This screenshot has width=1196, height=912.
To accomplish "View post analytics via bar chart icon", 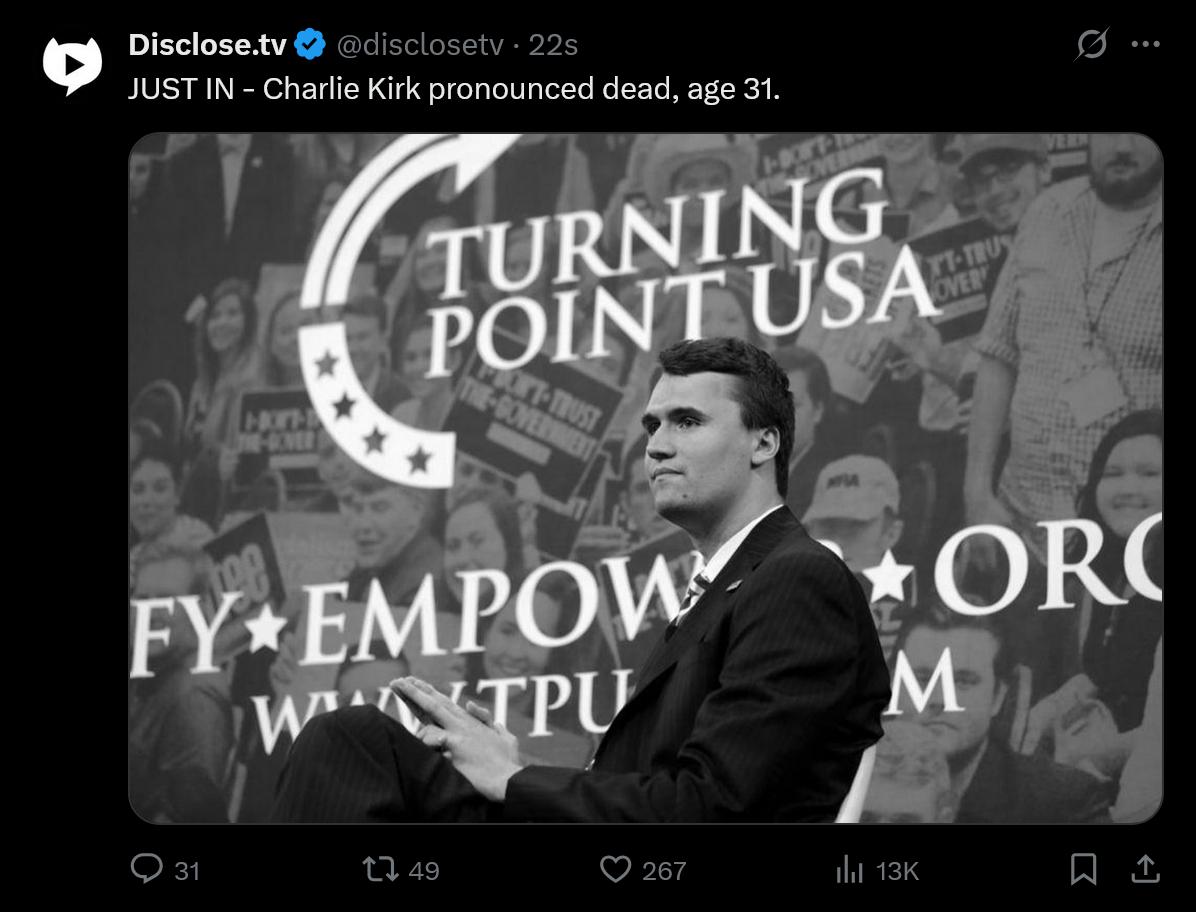I will coord(848,870).
